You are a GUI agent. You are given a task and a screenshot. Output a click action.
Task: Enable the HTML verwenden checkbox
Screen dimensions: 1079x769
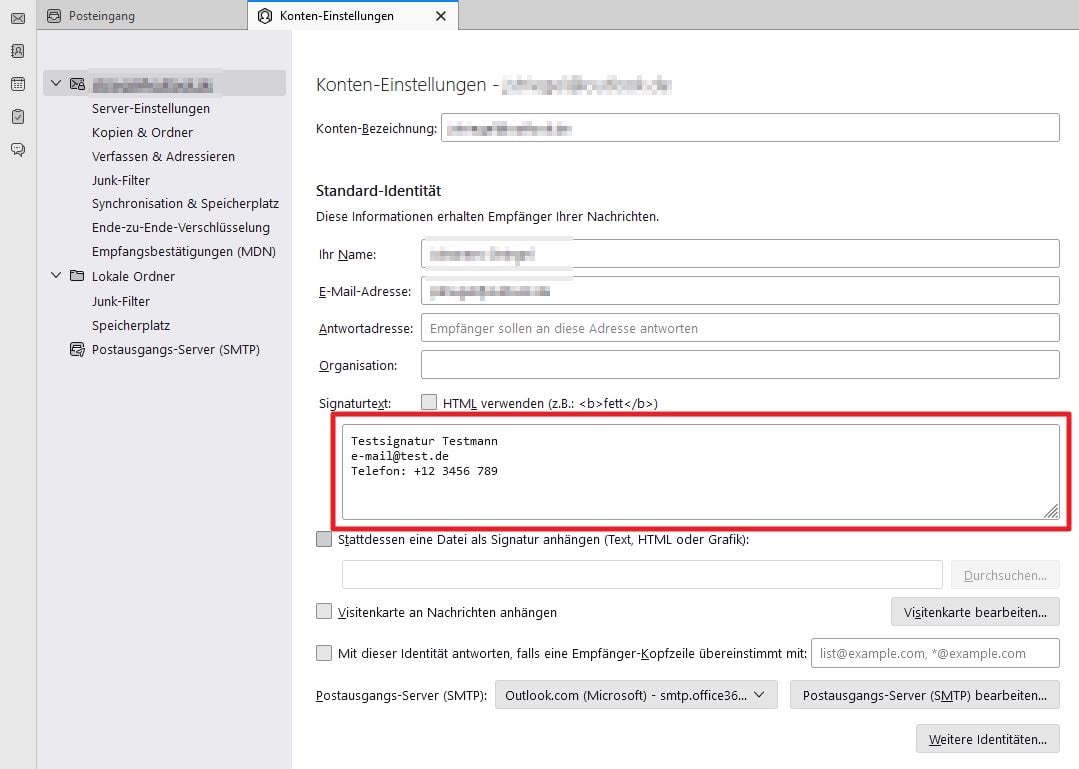coord(429,402)
